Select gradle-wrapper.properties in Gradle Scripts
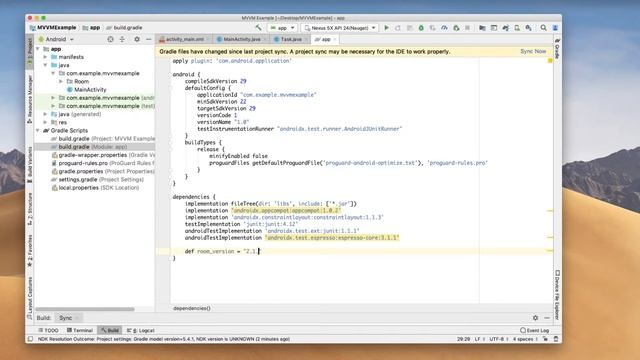The height and width of the screenshot is (360, 640). (x=103, y=155)
